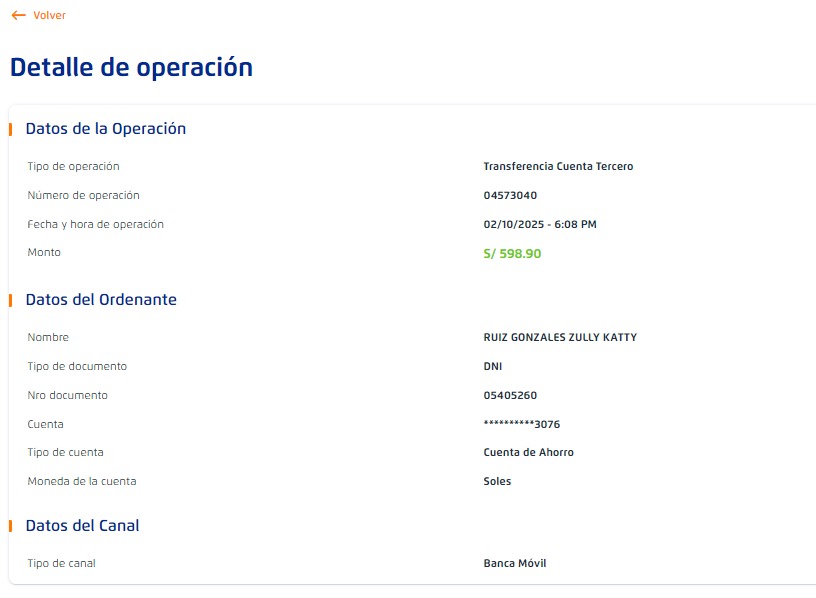Click the Detalle de operación page title

tap(131, 67)
